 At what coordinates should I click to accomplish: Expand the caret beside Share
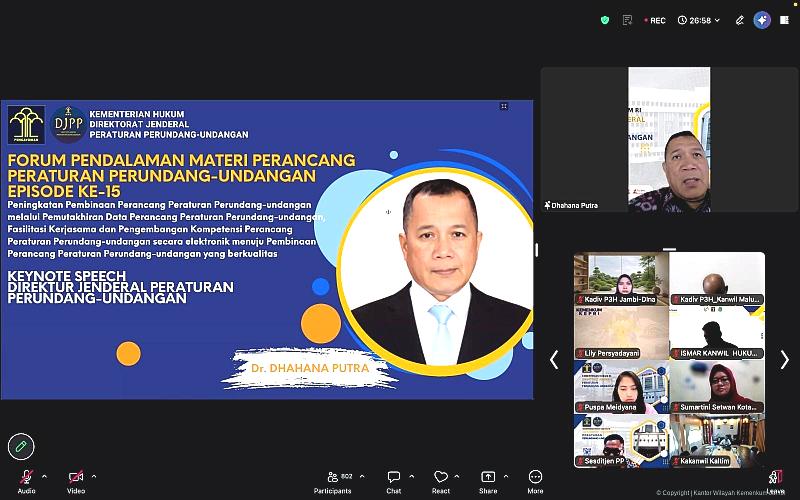[506, 477]
